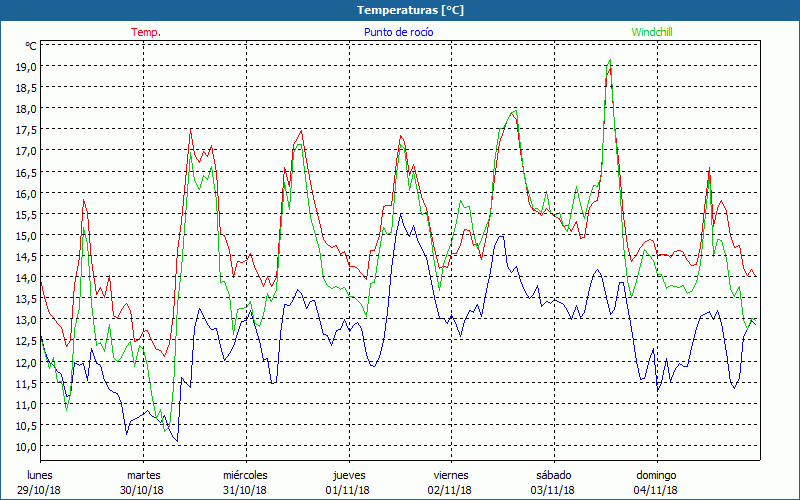Click the 'miércoles' day label
Image resolution: width=800 pixels, height=500 pixels.
(x=245, y=475)
